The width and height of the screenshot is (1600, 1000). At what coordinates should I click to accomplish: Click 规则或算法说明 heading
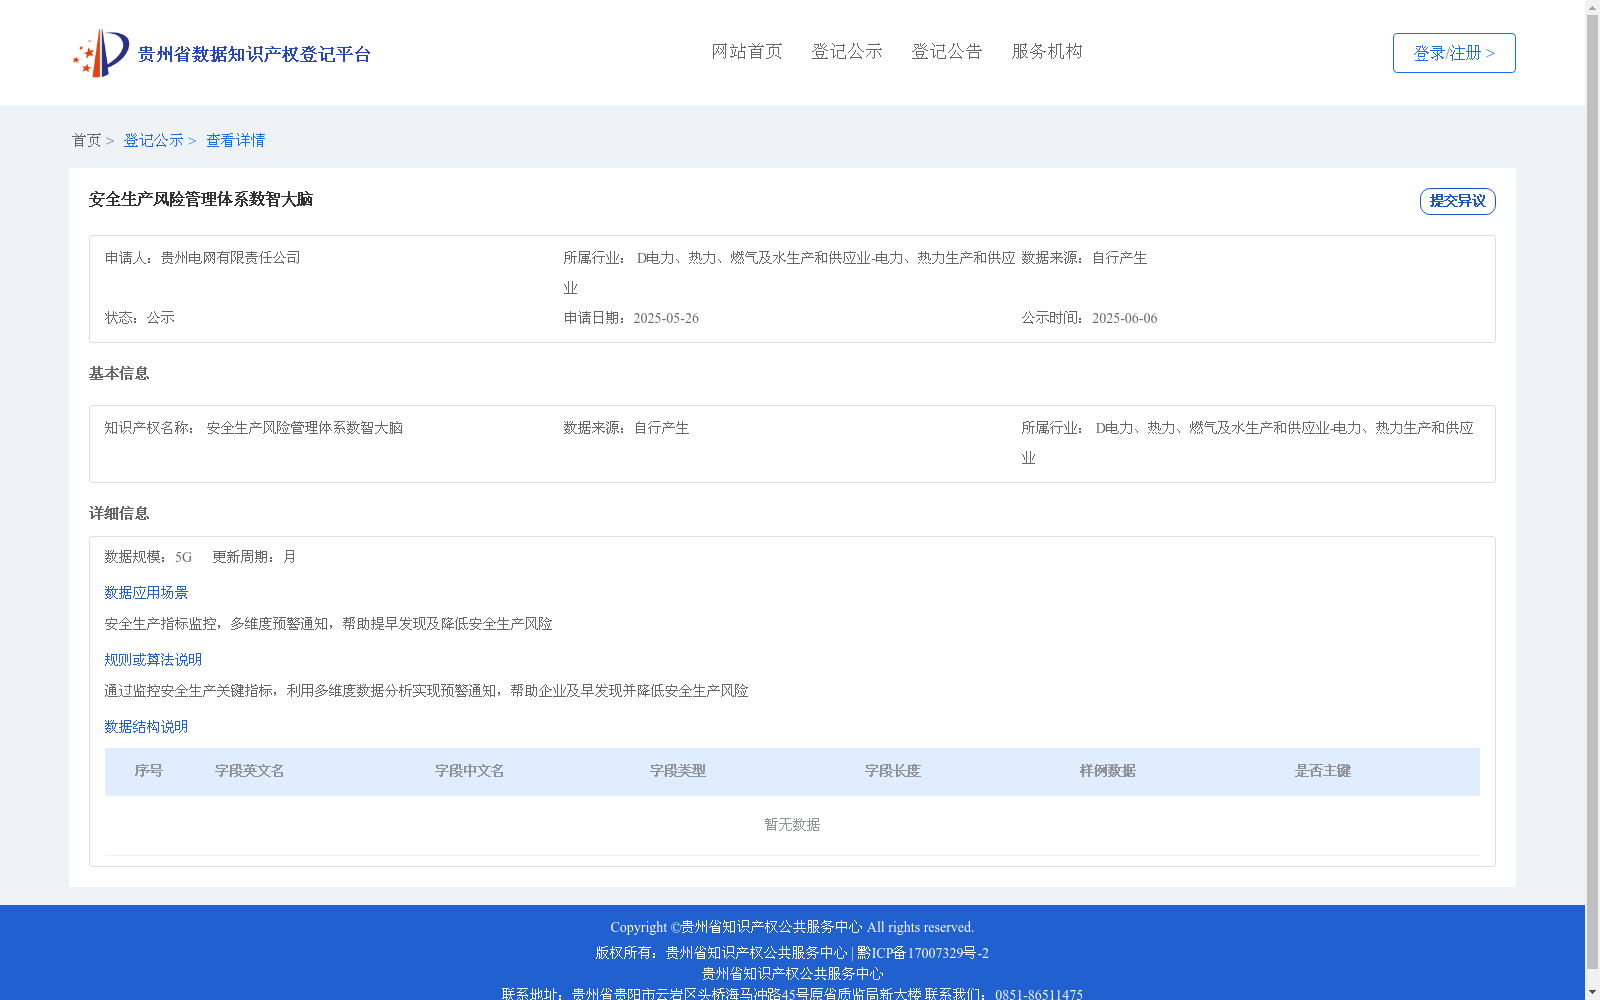point(153,660)
